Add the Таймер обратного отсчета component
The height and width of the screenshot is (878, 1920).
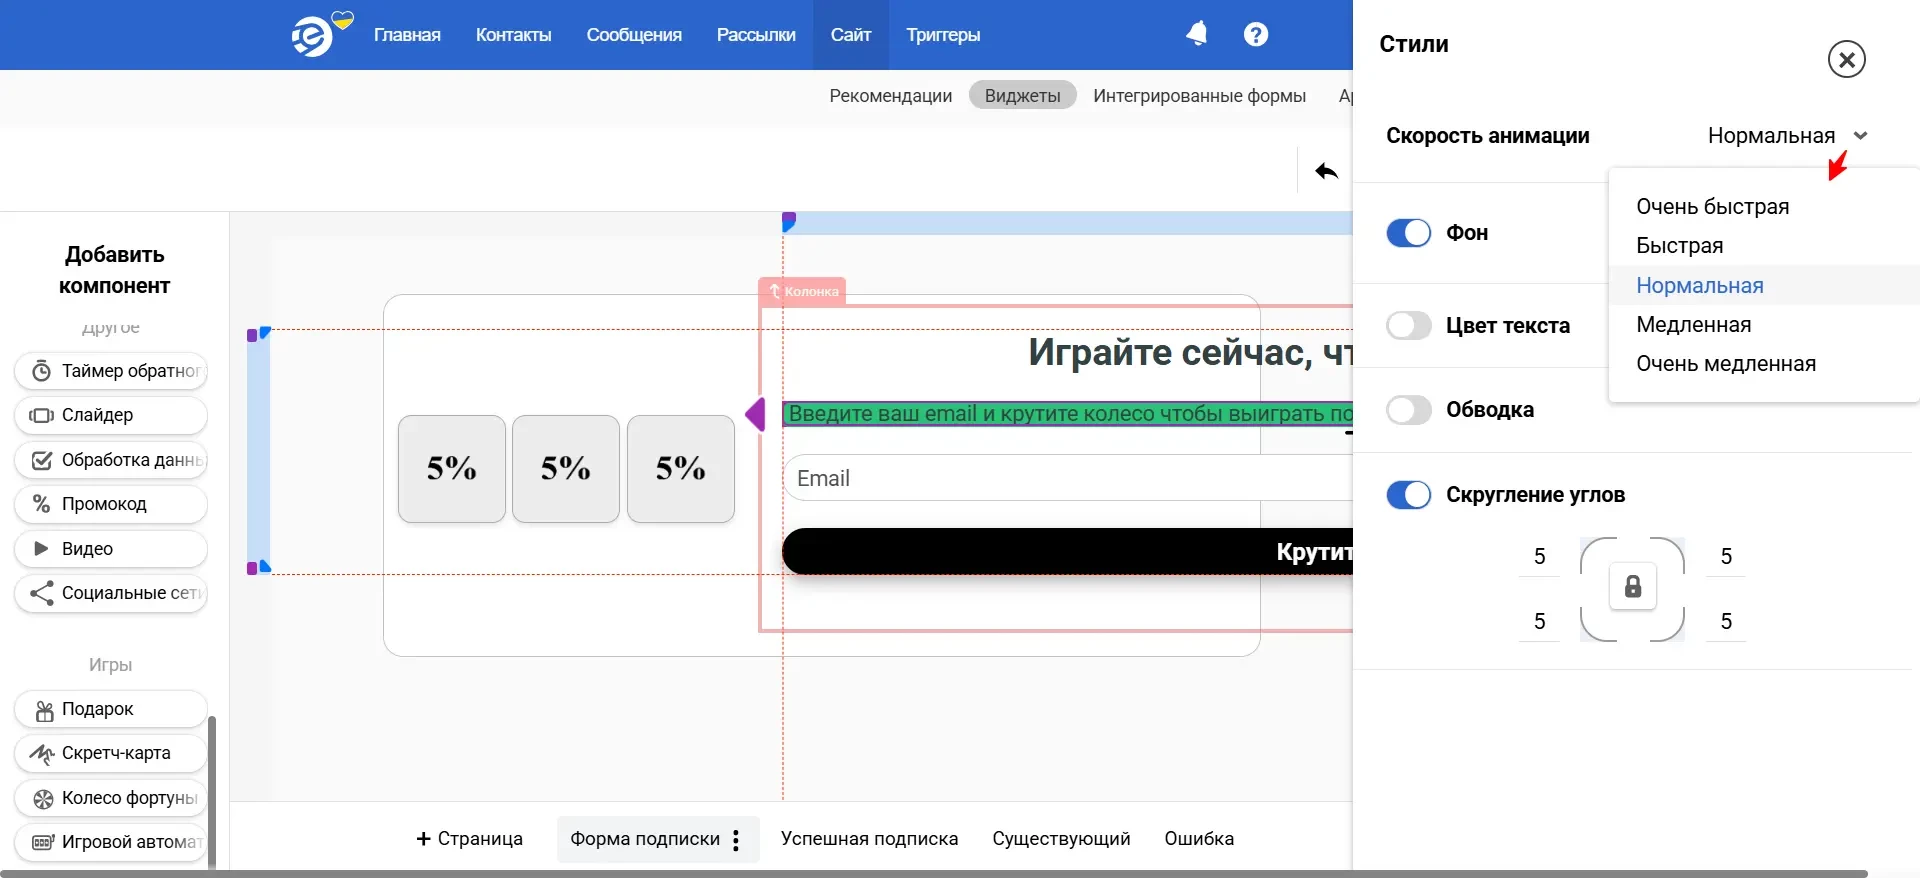point(111,371)
